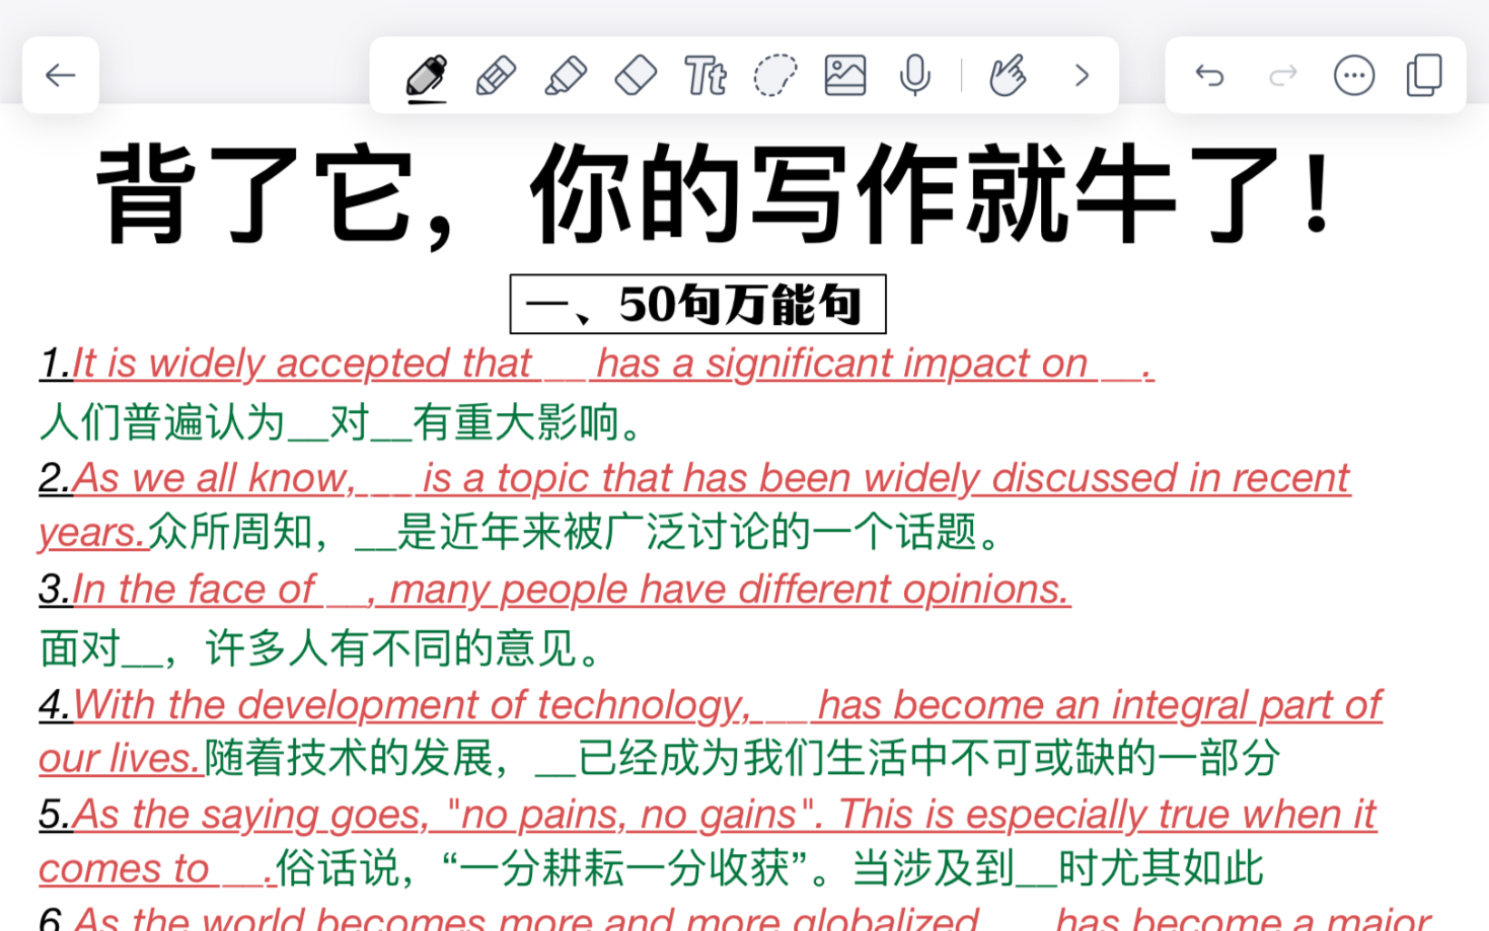The height and width of the screenshot is (931, 1489).
Task: Tap the back arrow button
Action: coord(60,75)
